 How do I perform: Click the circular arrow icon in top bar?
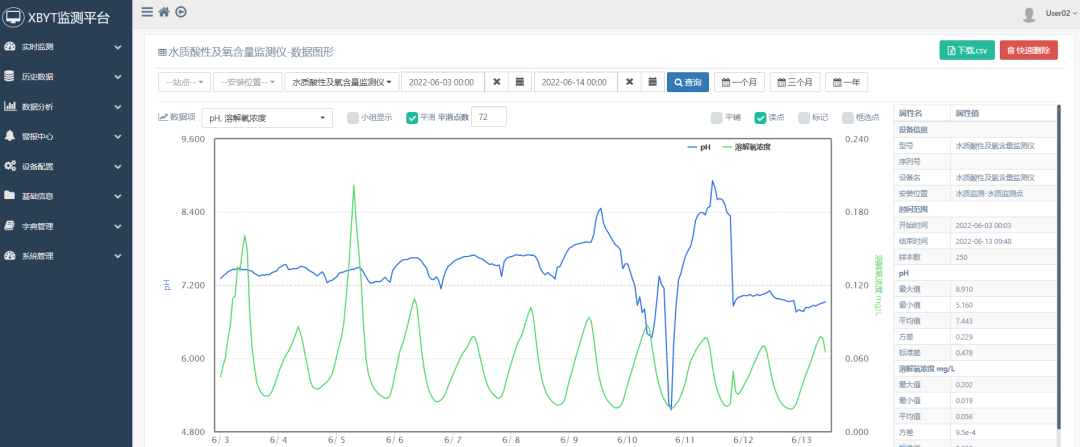tap(180, 12)
